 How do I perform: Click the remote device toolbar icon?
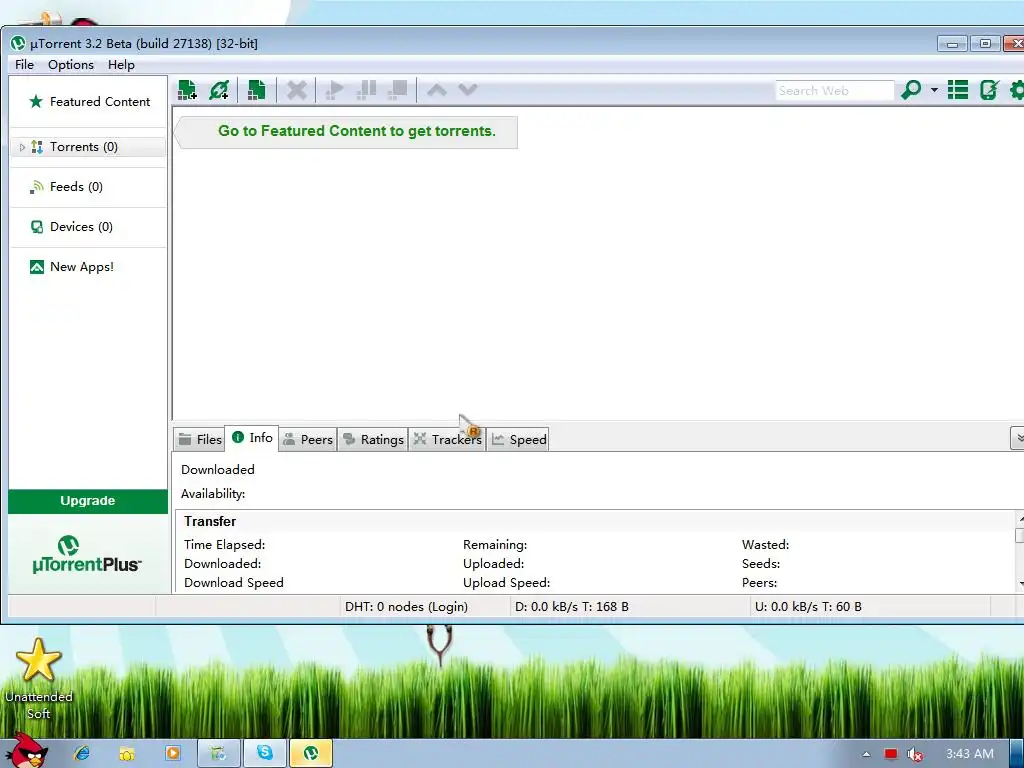pyautogui.click(x=989, y=90)
